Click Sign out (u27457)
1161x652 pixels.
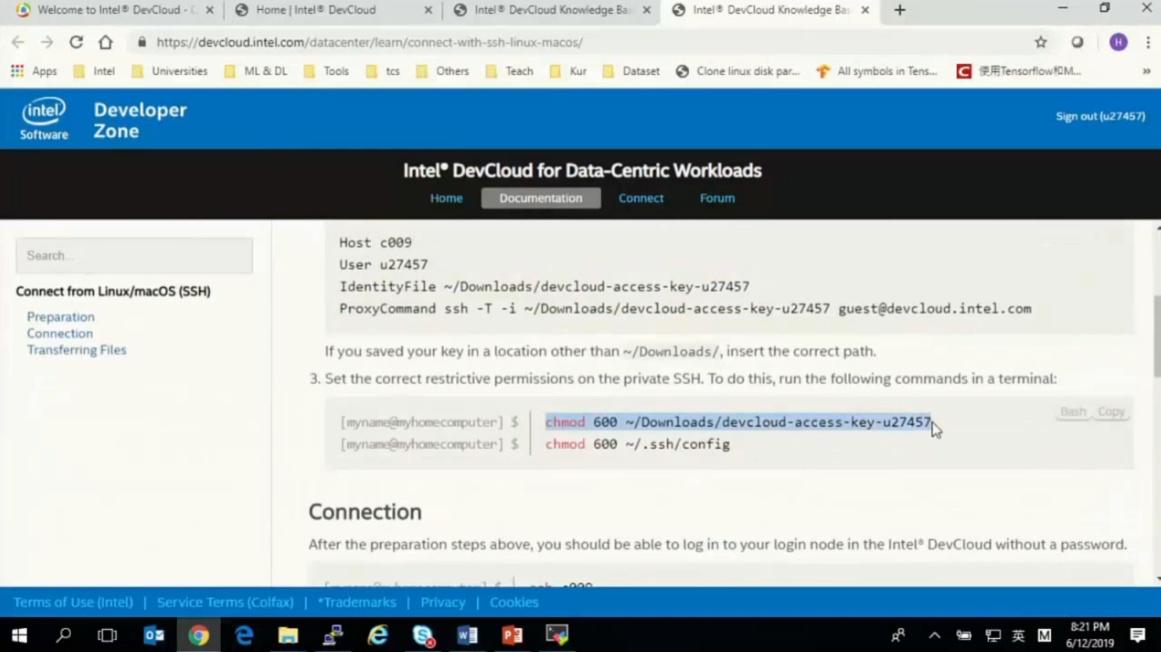pyautogui.click(x=1100, y=116)
